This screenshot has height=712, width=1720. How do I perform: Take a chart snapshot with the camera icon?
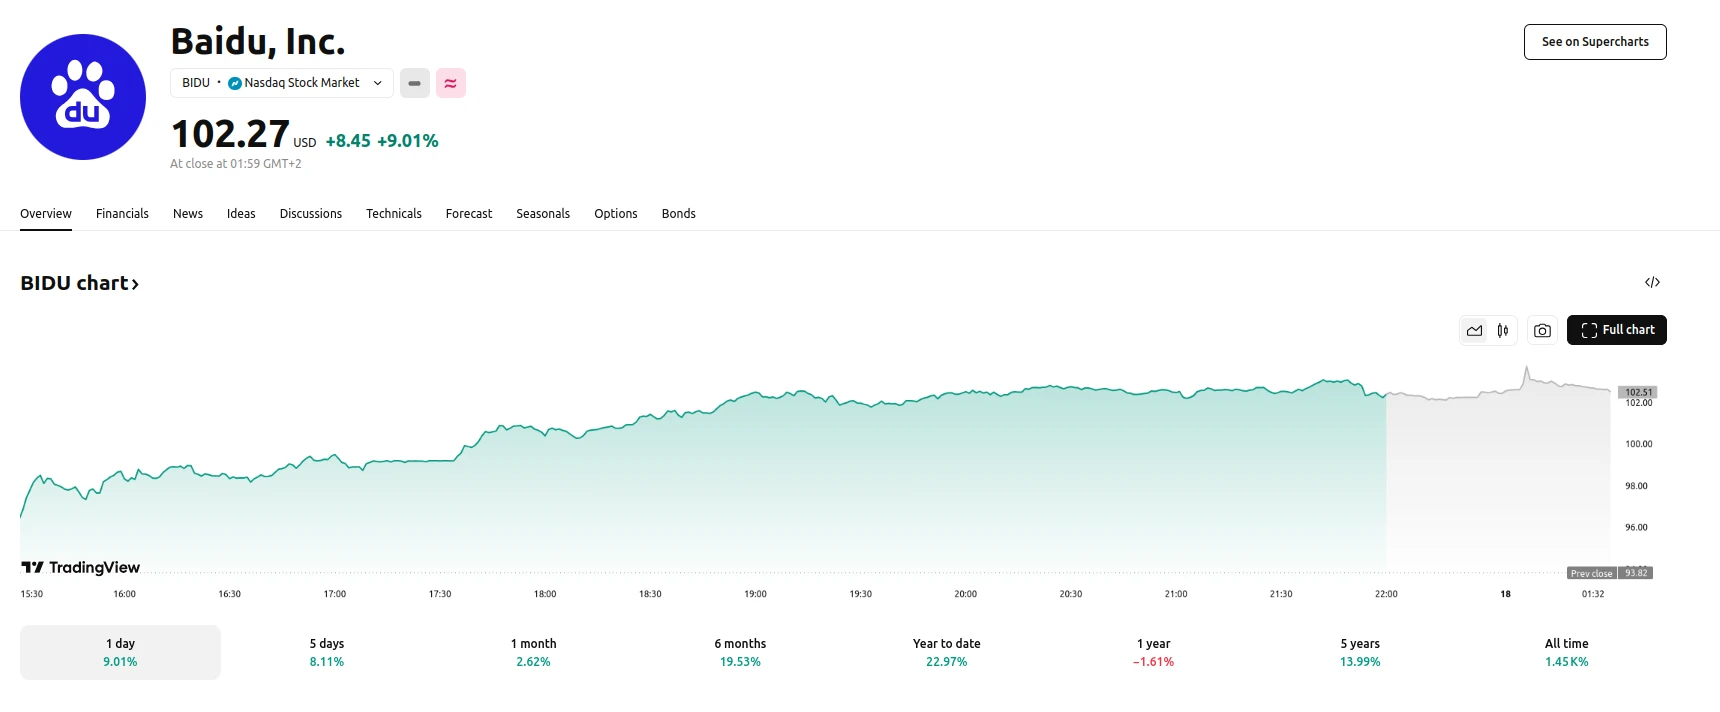[1542, 330]
